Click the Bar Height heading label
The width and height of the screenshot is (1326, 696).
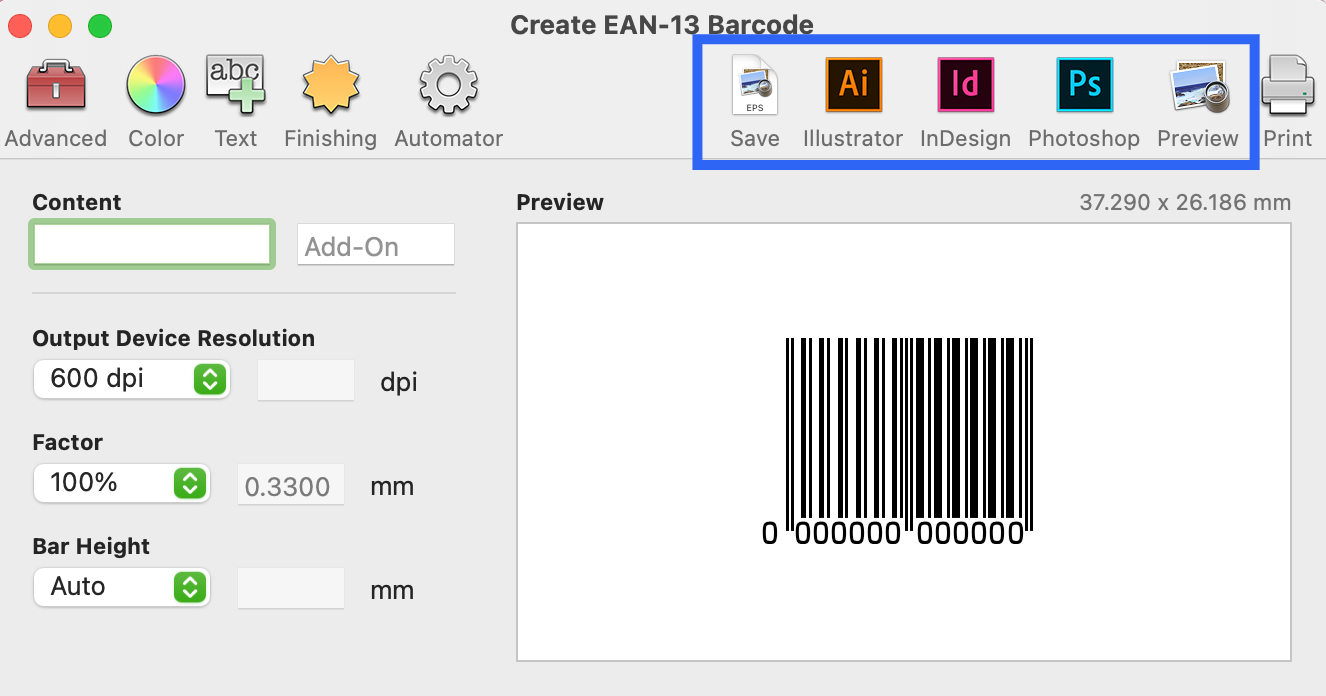tap(91, 546)
